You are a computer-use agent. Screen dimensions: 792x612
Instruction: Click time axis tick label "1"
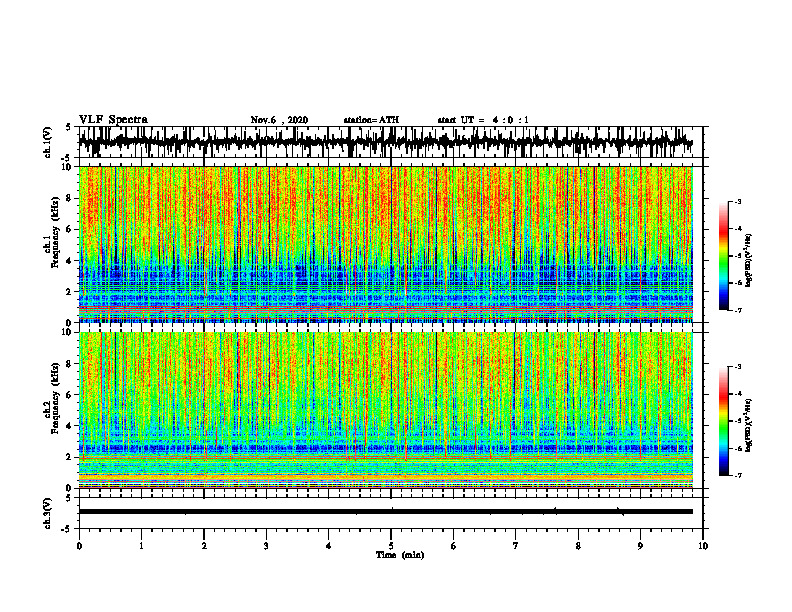pyautogui.click(x=142, y=546)
